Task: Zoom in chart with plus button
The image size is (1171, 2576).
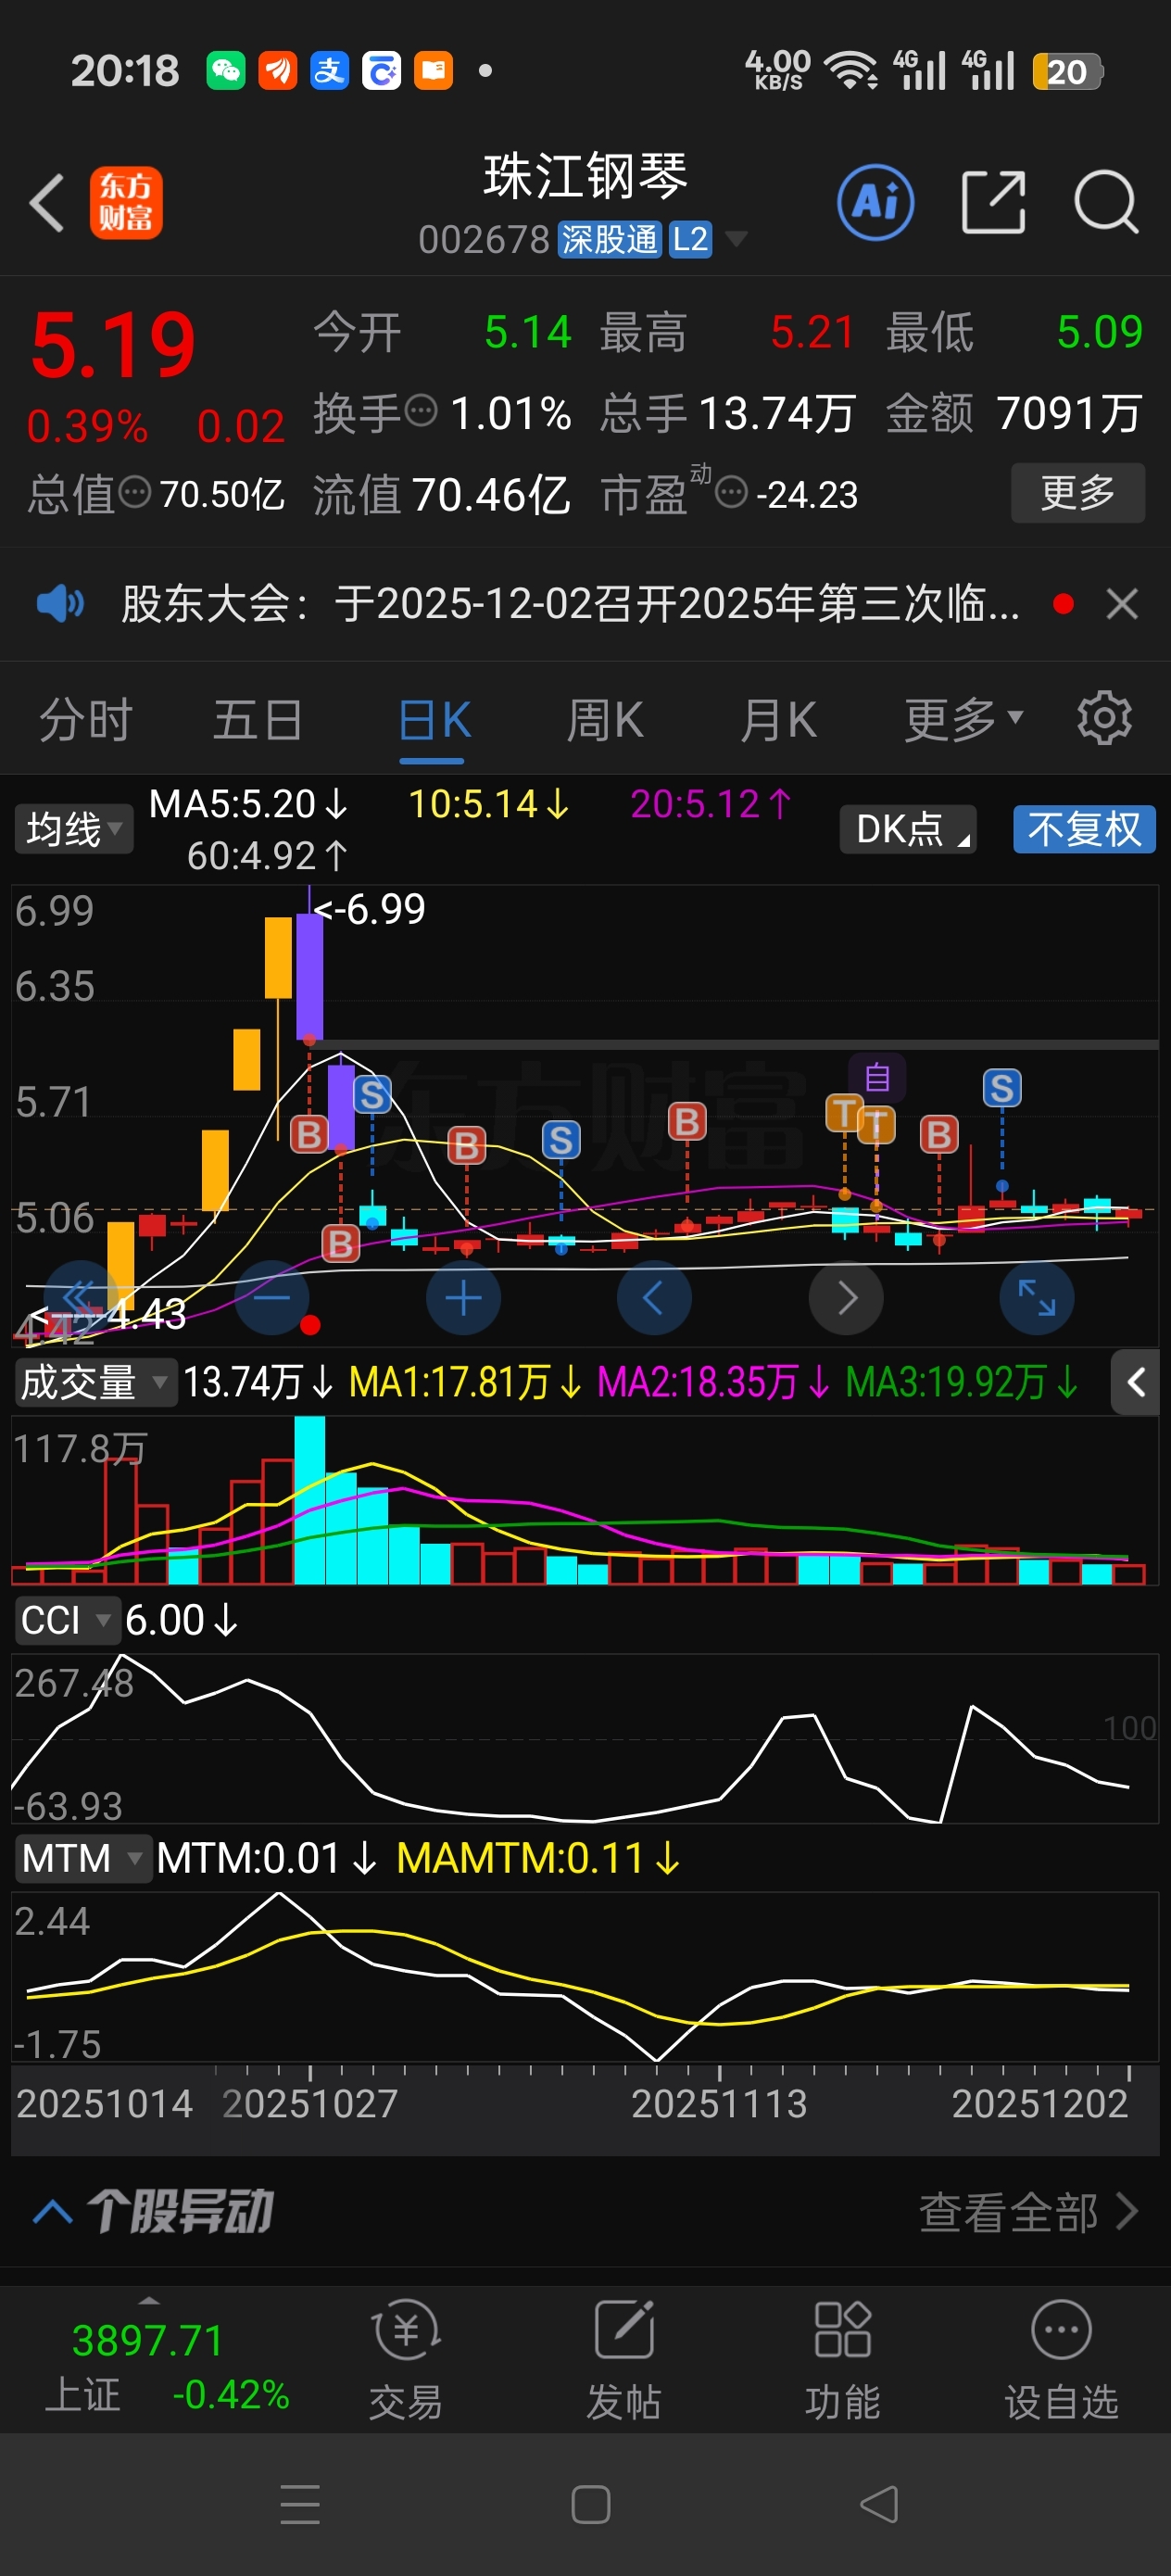Action: 463,1298
